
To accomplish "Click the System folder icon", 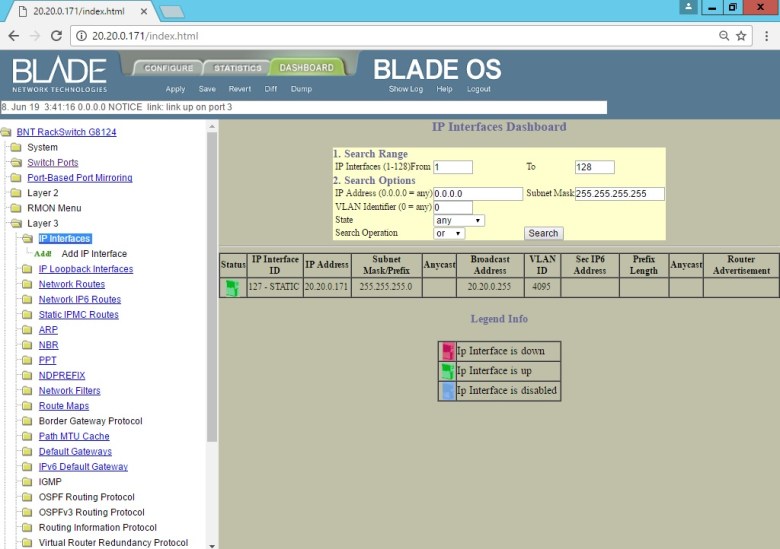I will pos(16,147).
